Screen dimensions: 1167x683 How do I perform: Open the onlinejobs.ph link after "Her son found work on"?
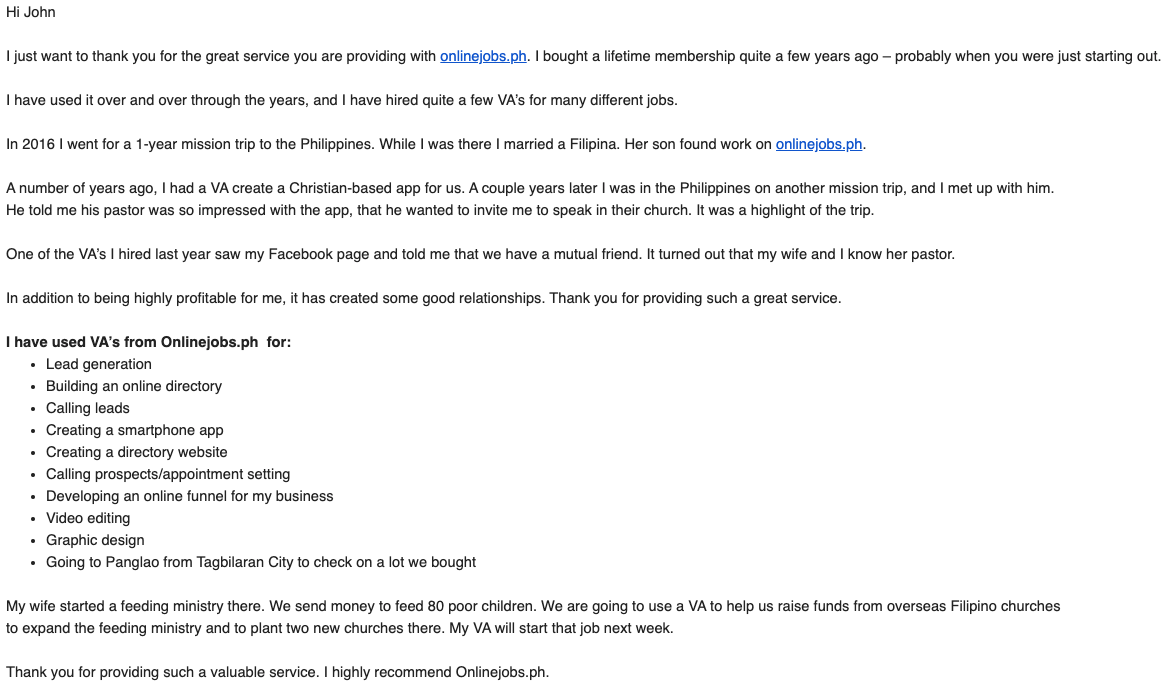(x=818, y=144)
